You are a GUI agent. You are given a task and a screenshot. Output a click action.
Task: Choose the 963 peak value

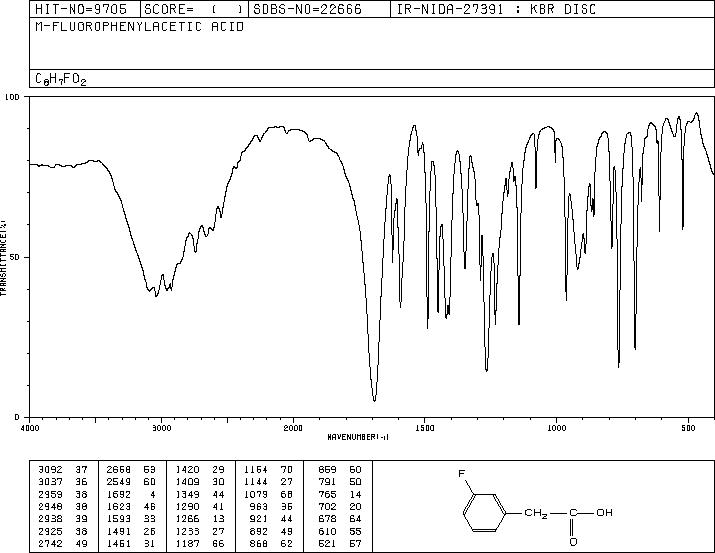(259, 506)
